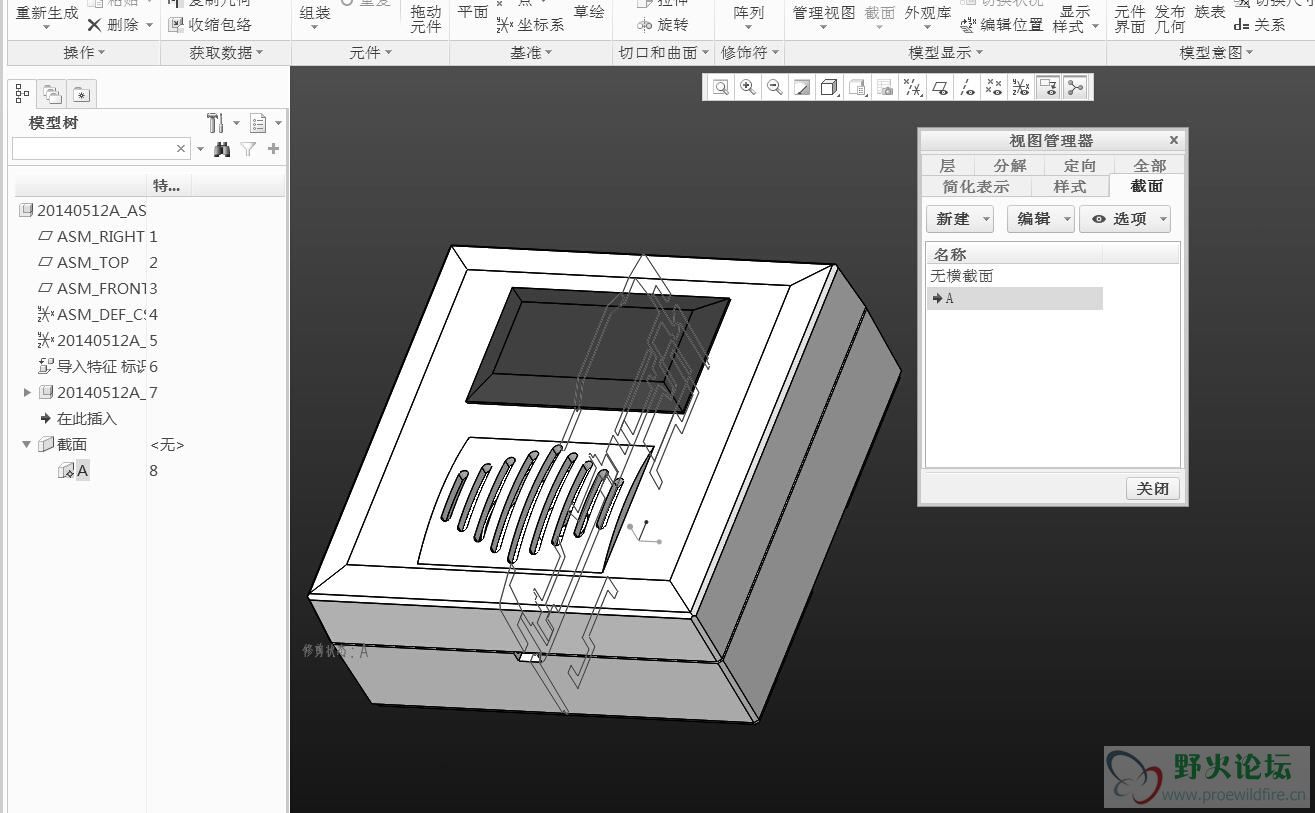Click the 坐标系 button in ribbon
This screenshot has height=813, width=1315.
531,25
